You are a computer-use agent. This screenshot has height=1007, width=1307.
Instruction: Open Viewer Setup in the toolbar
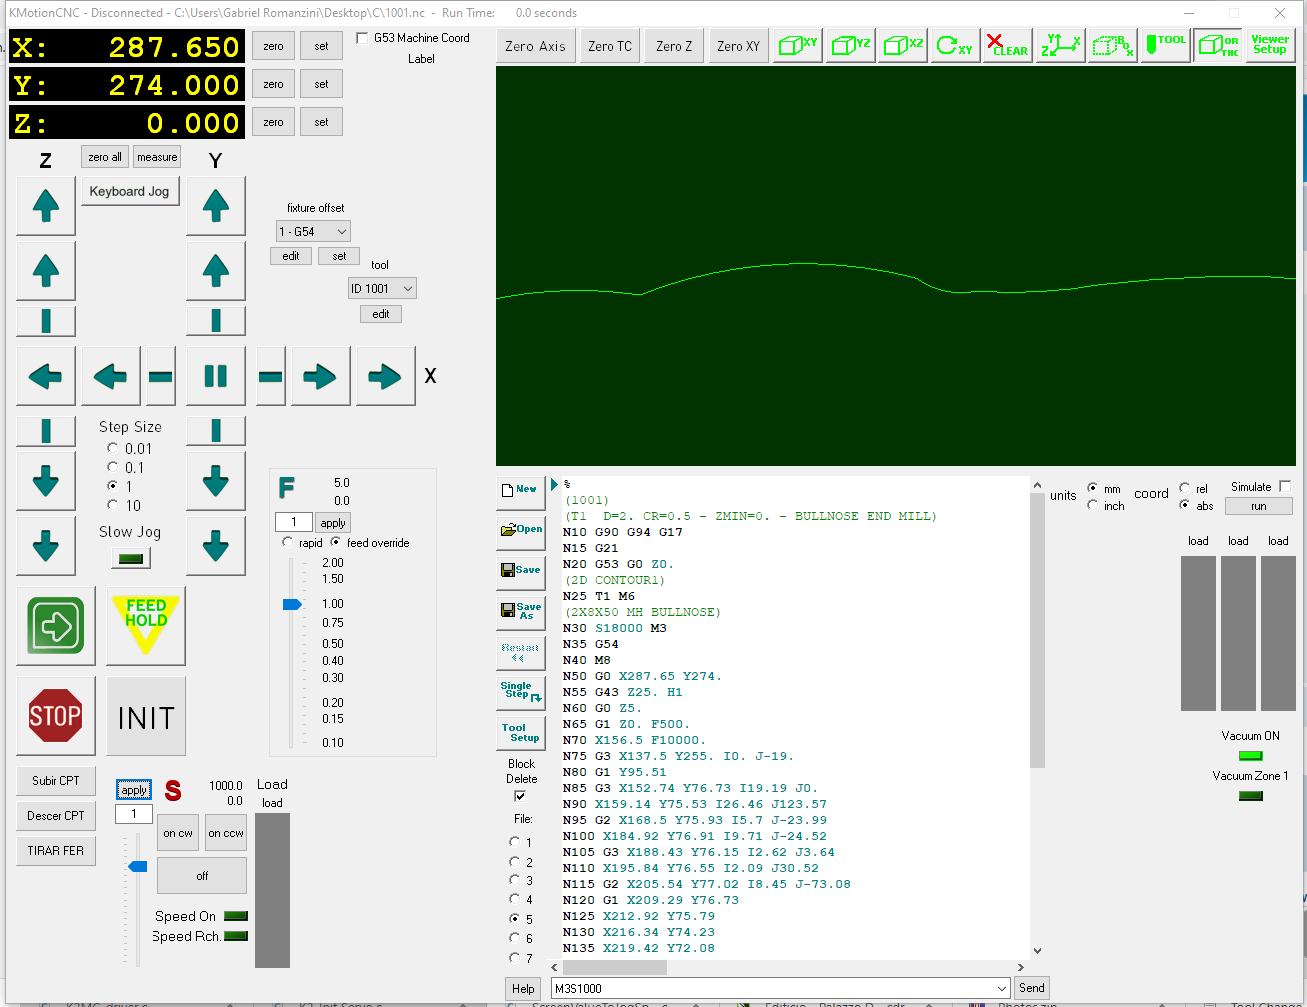1270,45
